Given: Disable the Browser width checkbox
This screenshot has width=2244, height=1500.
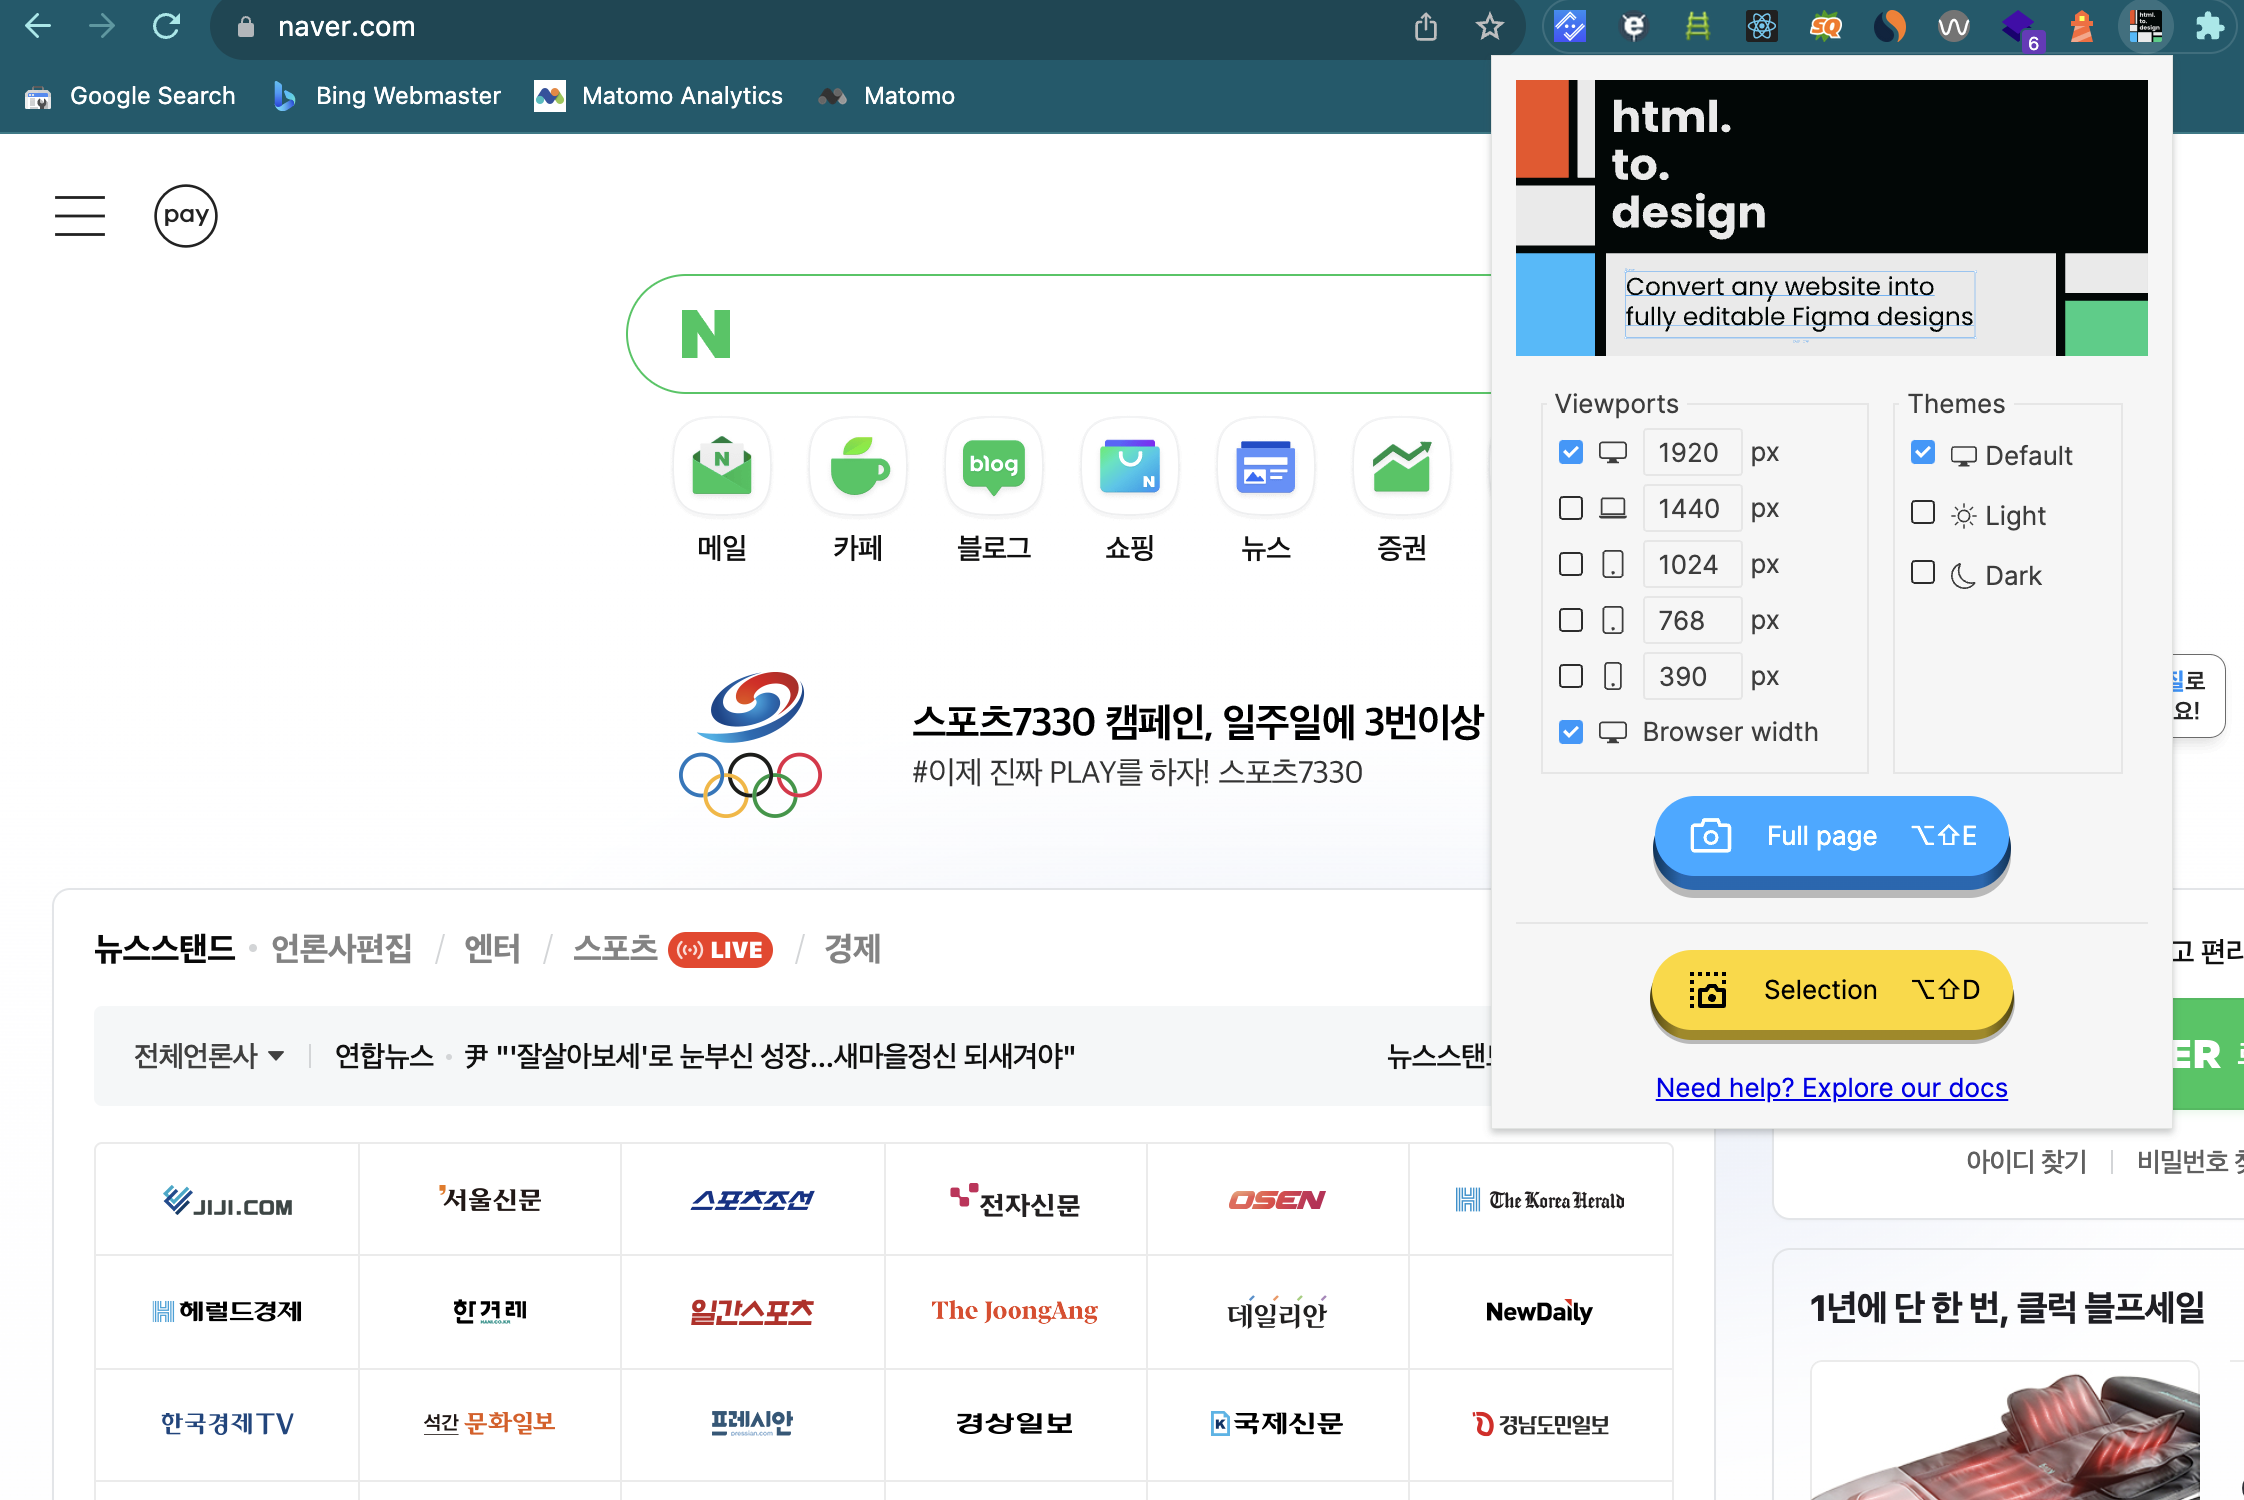Looking at the screenshot, I should (1570, 731).
